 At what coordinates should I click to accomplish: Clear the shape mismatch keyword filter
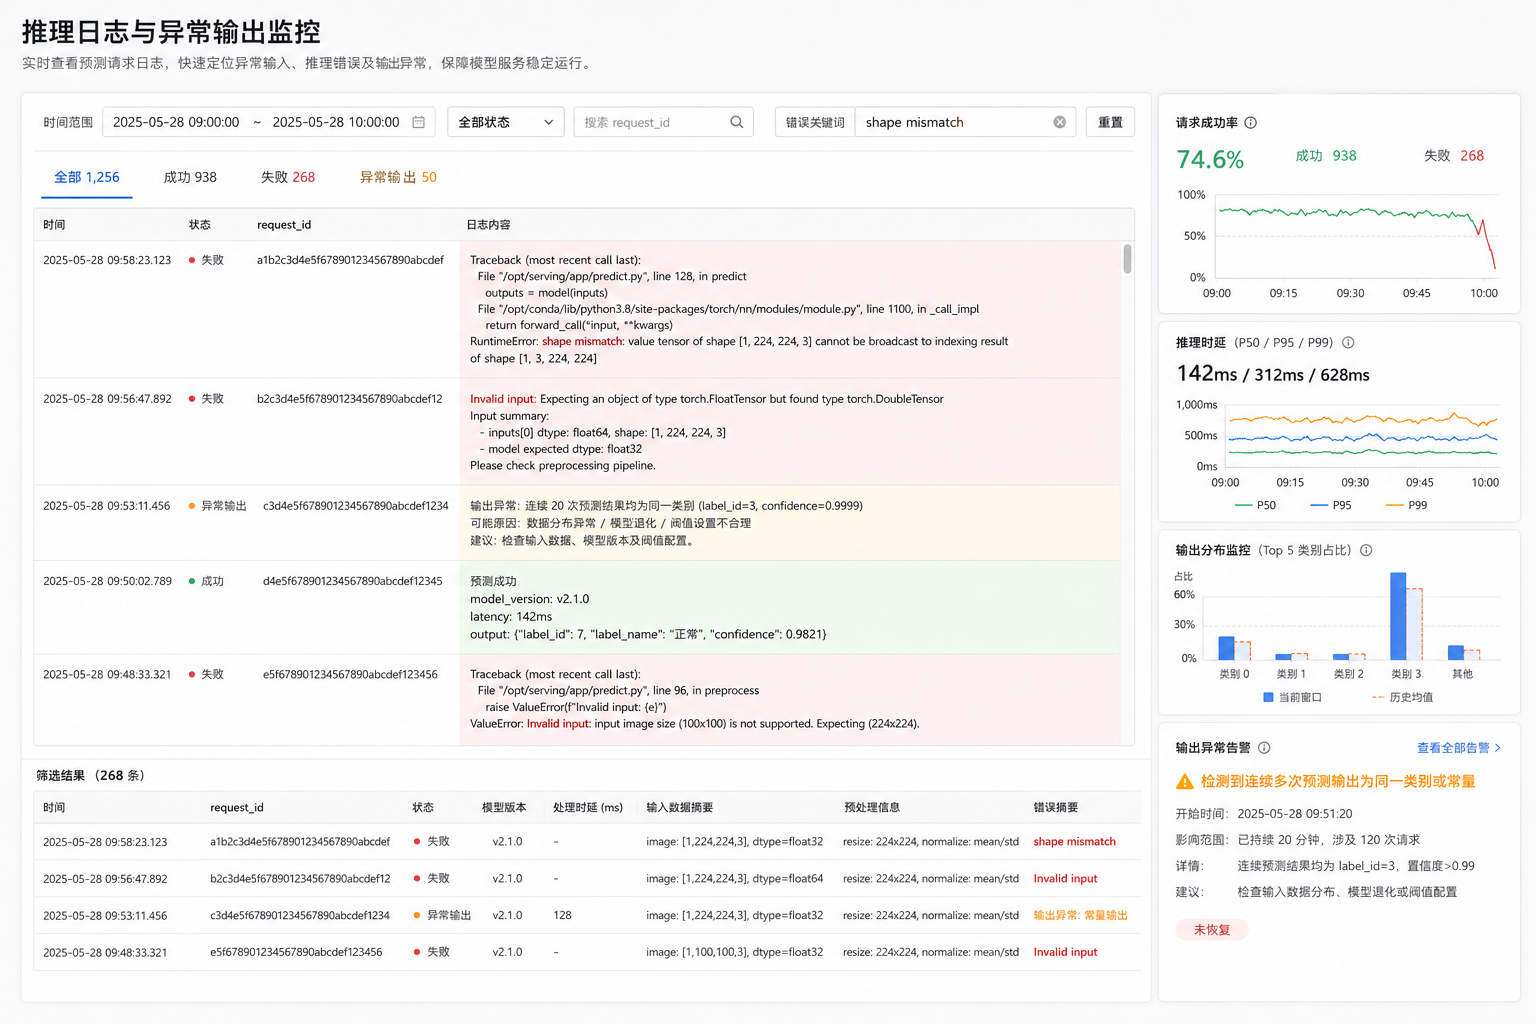pyautogui.click(x=1059, y=122)
